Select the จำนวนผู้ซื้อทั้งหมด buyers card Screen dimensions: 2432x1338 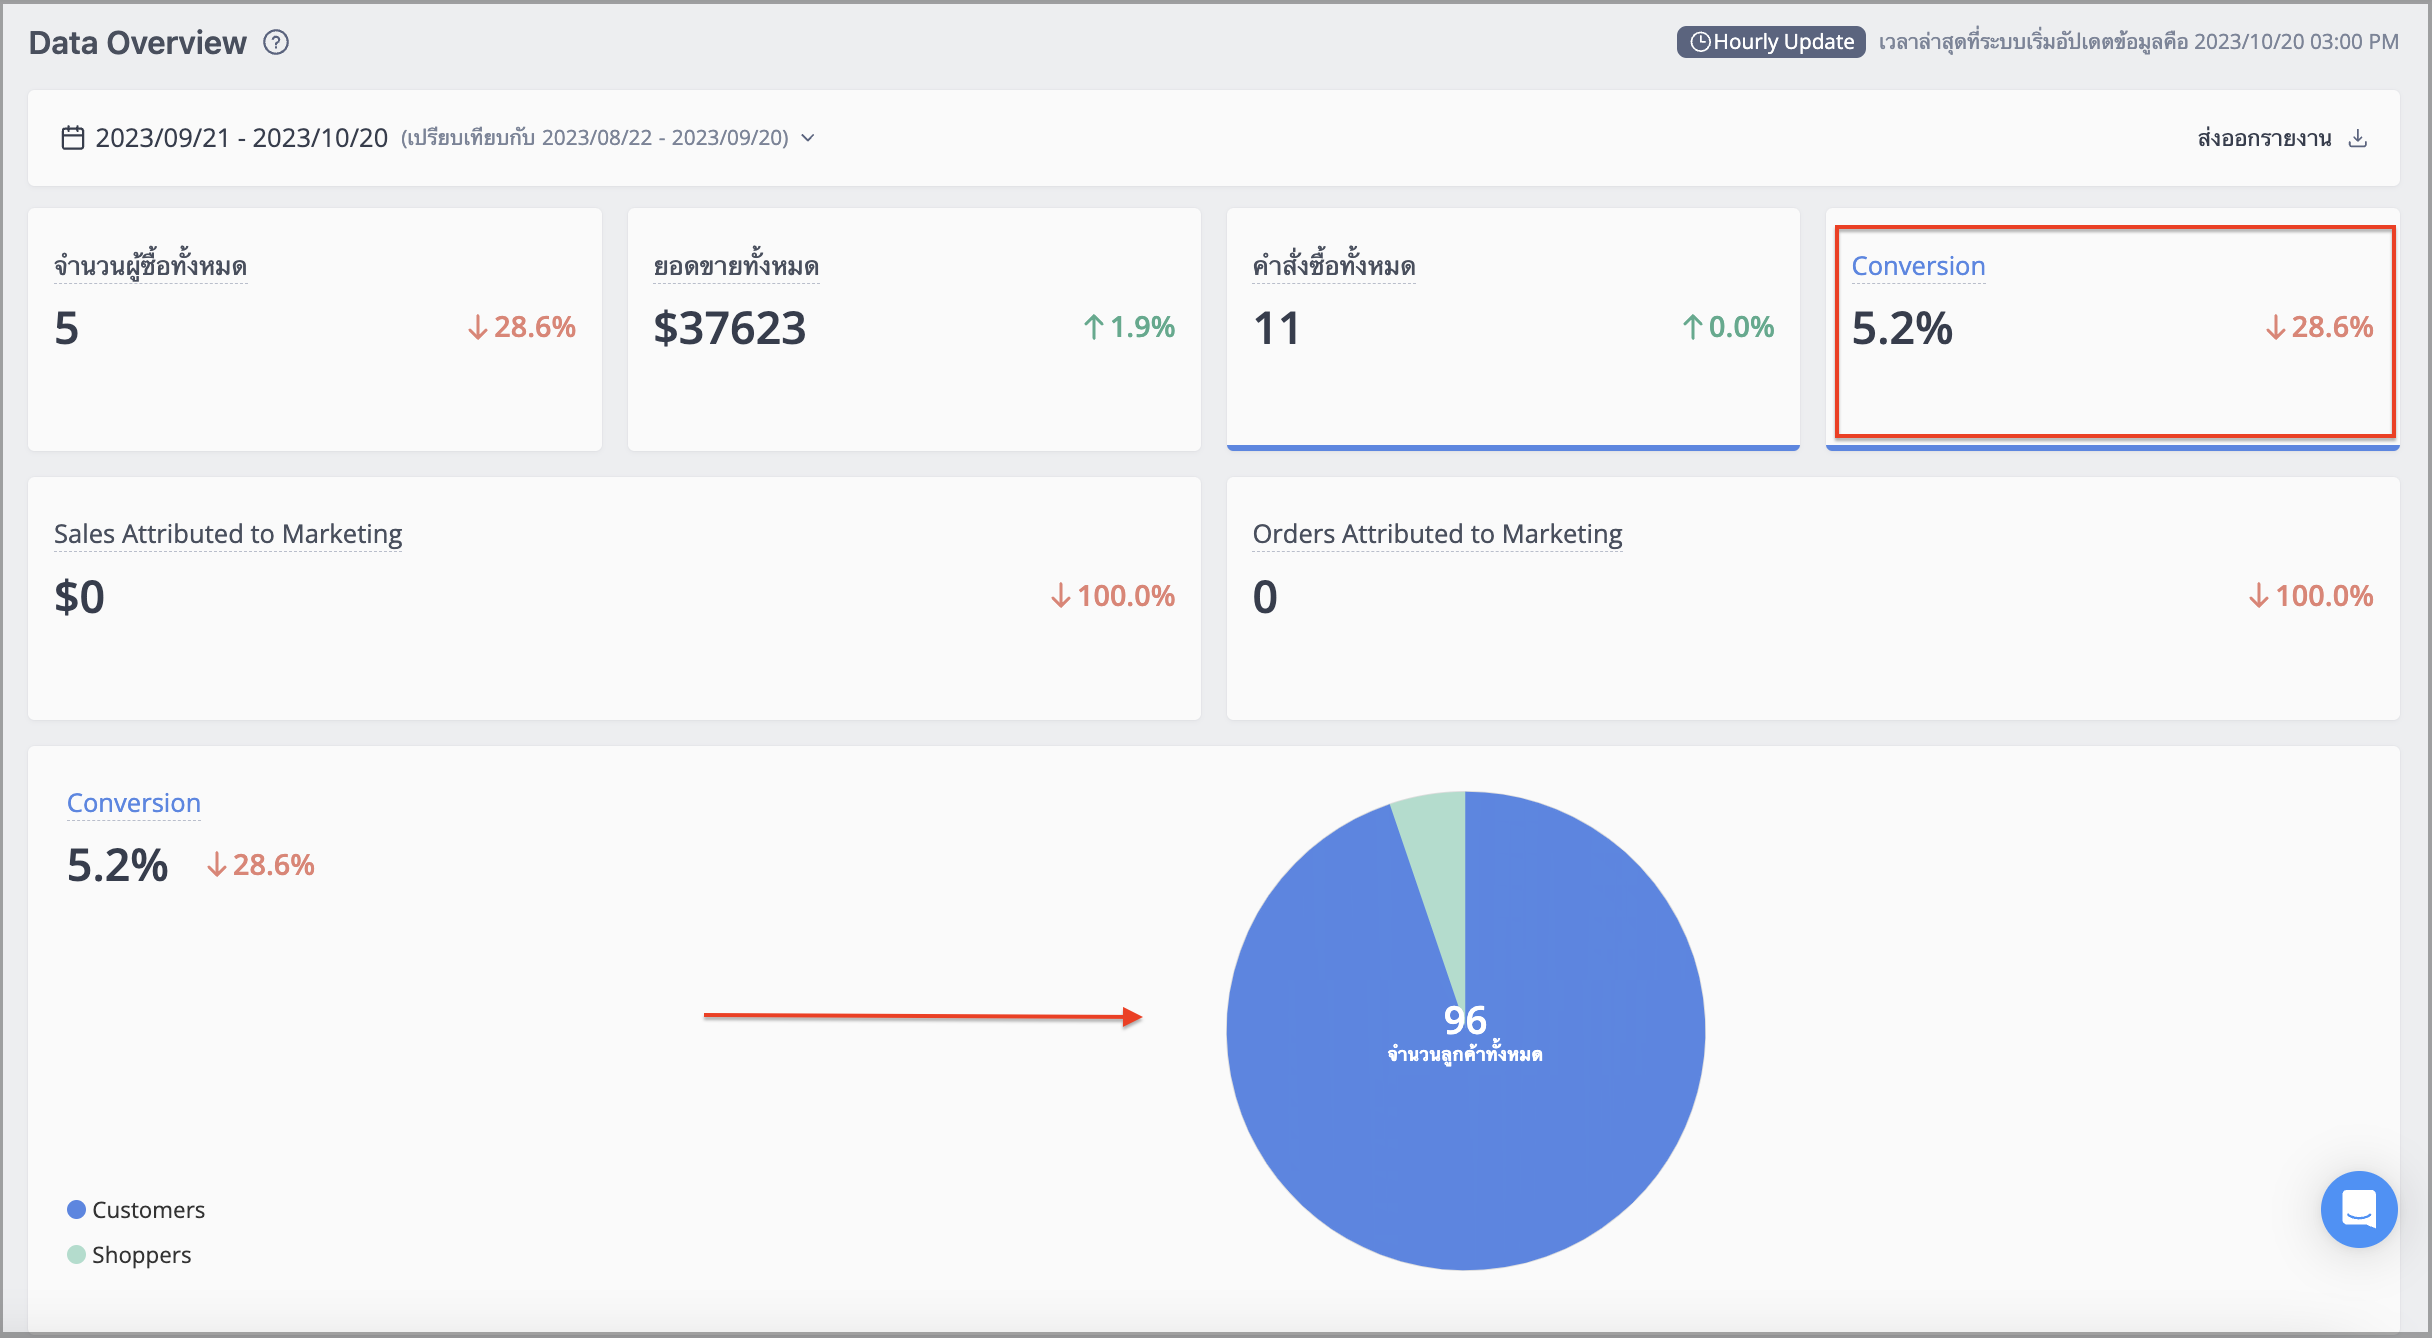pyautogui.click(x=315, y=329)
